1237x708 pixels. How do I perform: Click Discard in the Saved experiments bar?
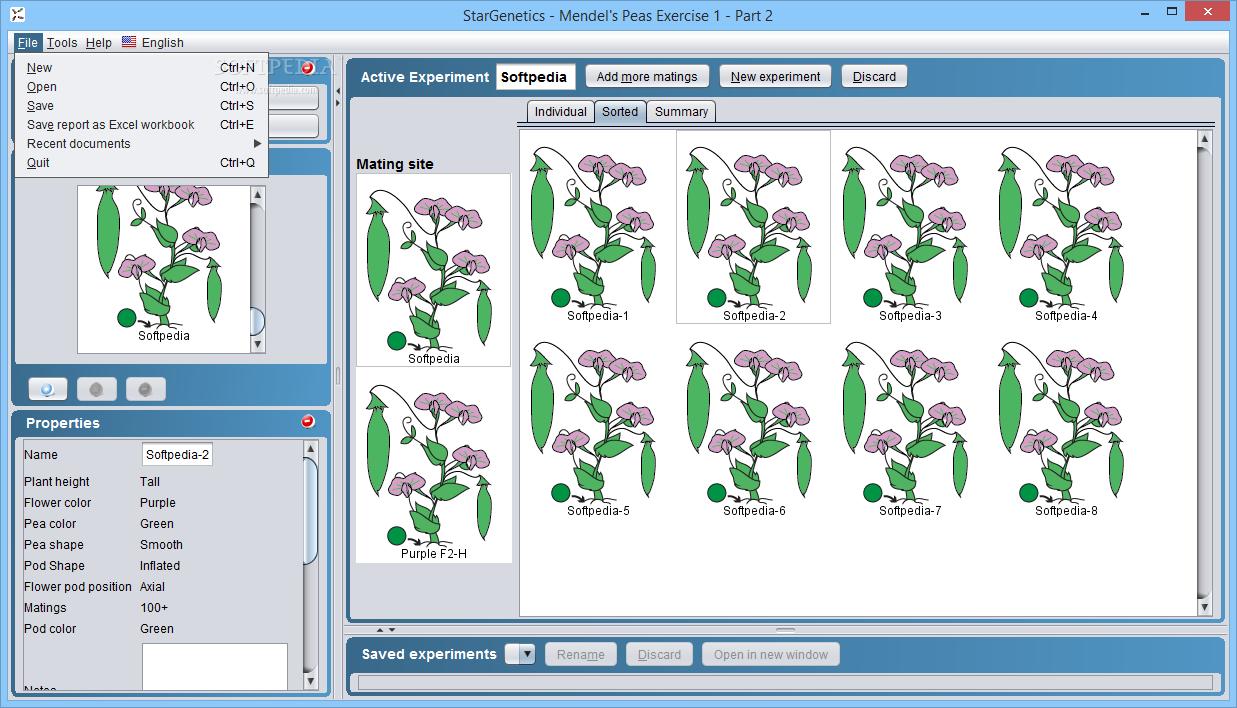pos(660,654)
